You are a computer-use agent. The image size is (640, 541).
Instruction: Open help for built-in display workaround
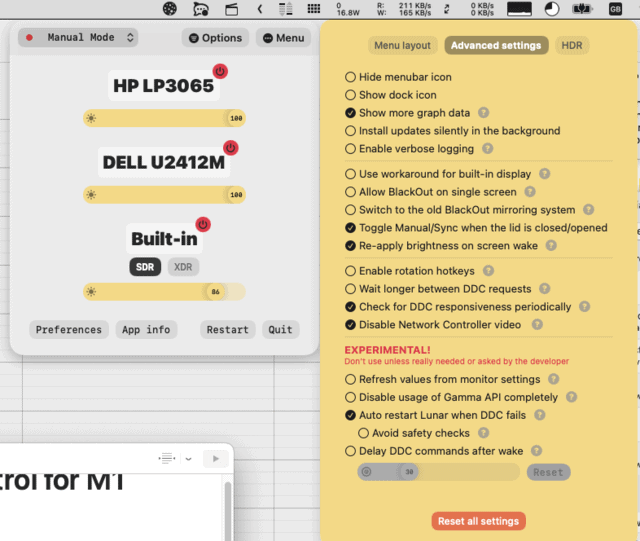coord(544,174)
